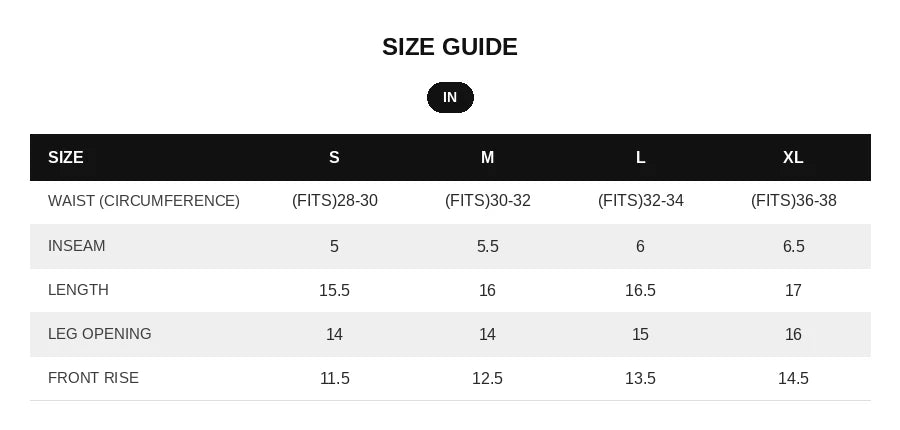
Task: Click the (FITS)28-30 waist cell
Action: 335,201
